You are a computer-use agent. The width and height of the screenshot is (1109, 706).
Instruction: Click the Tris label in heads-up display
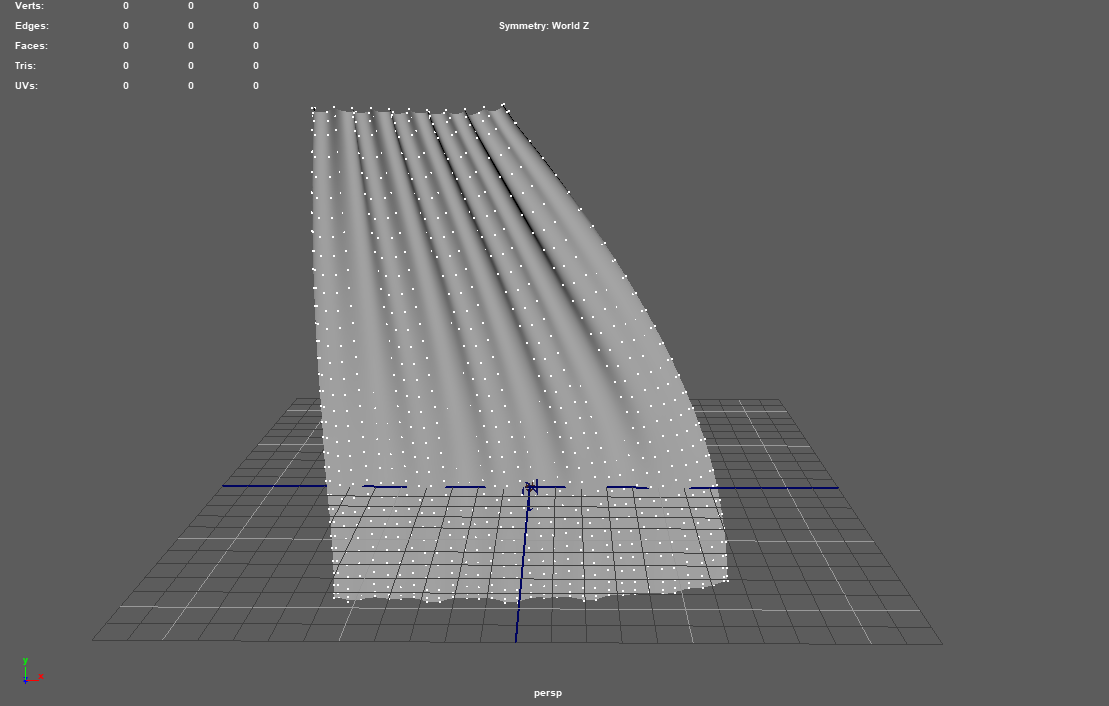click(x=25, y=65)
